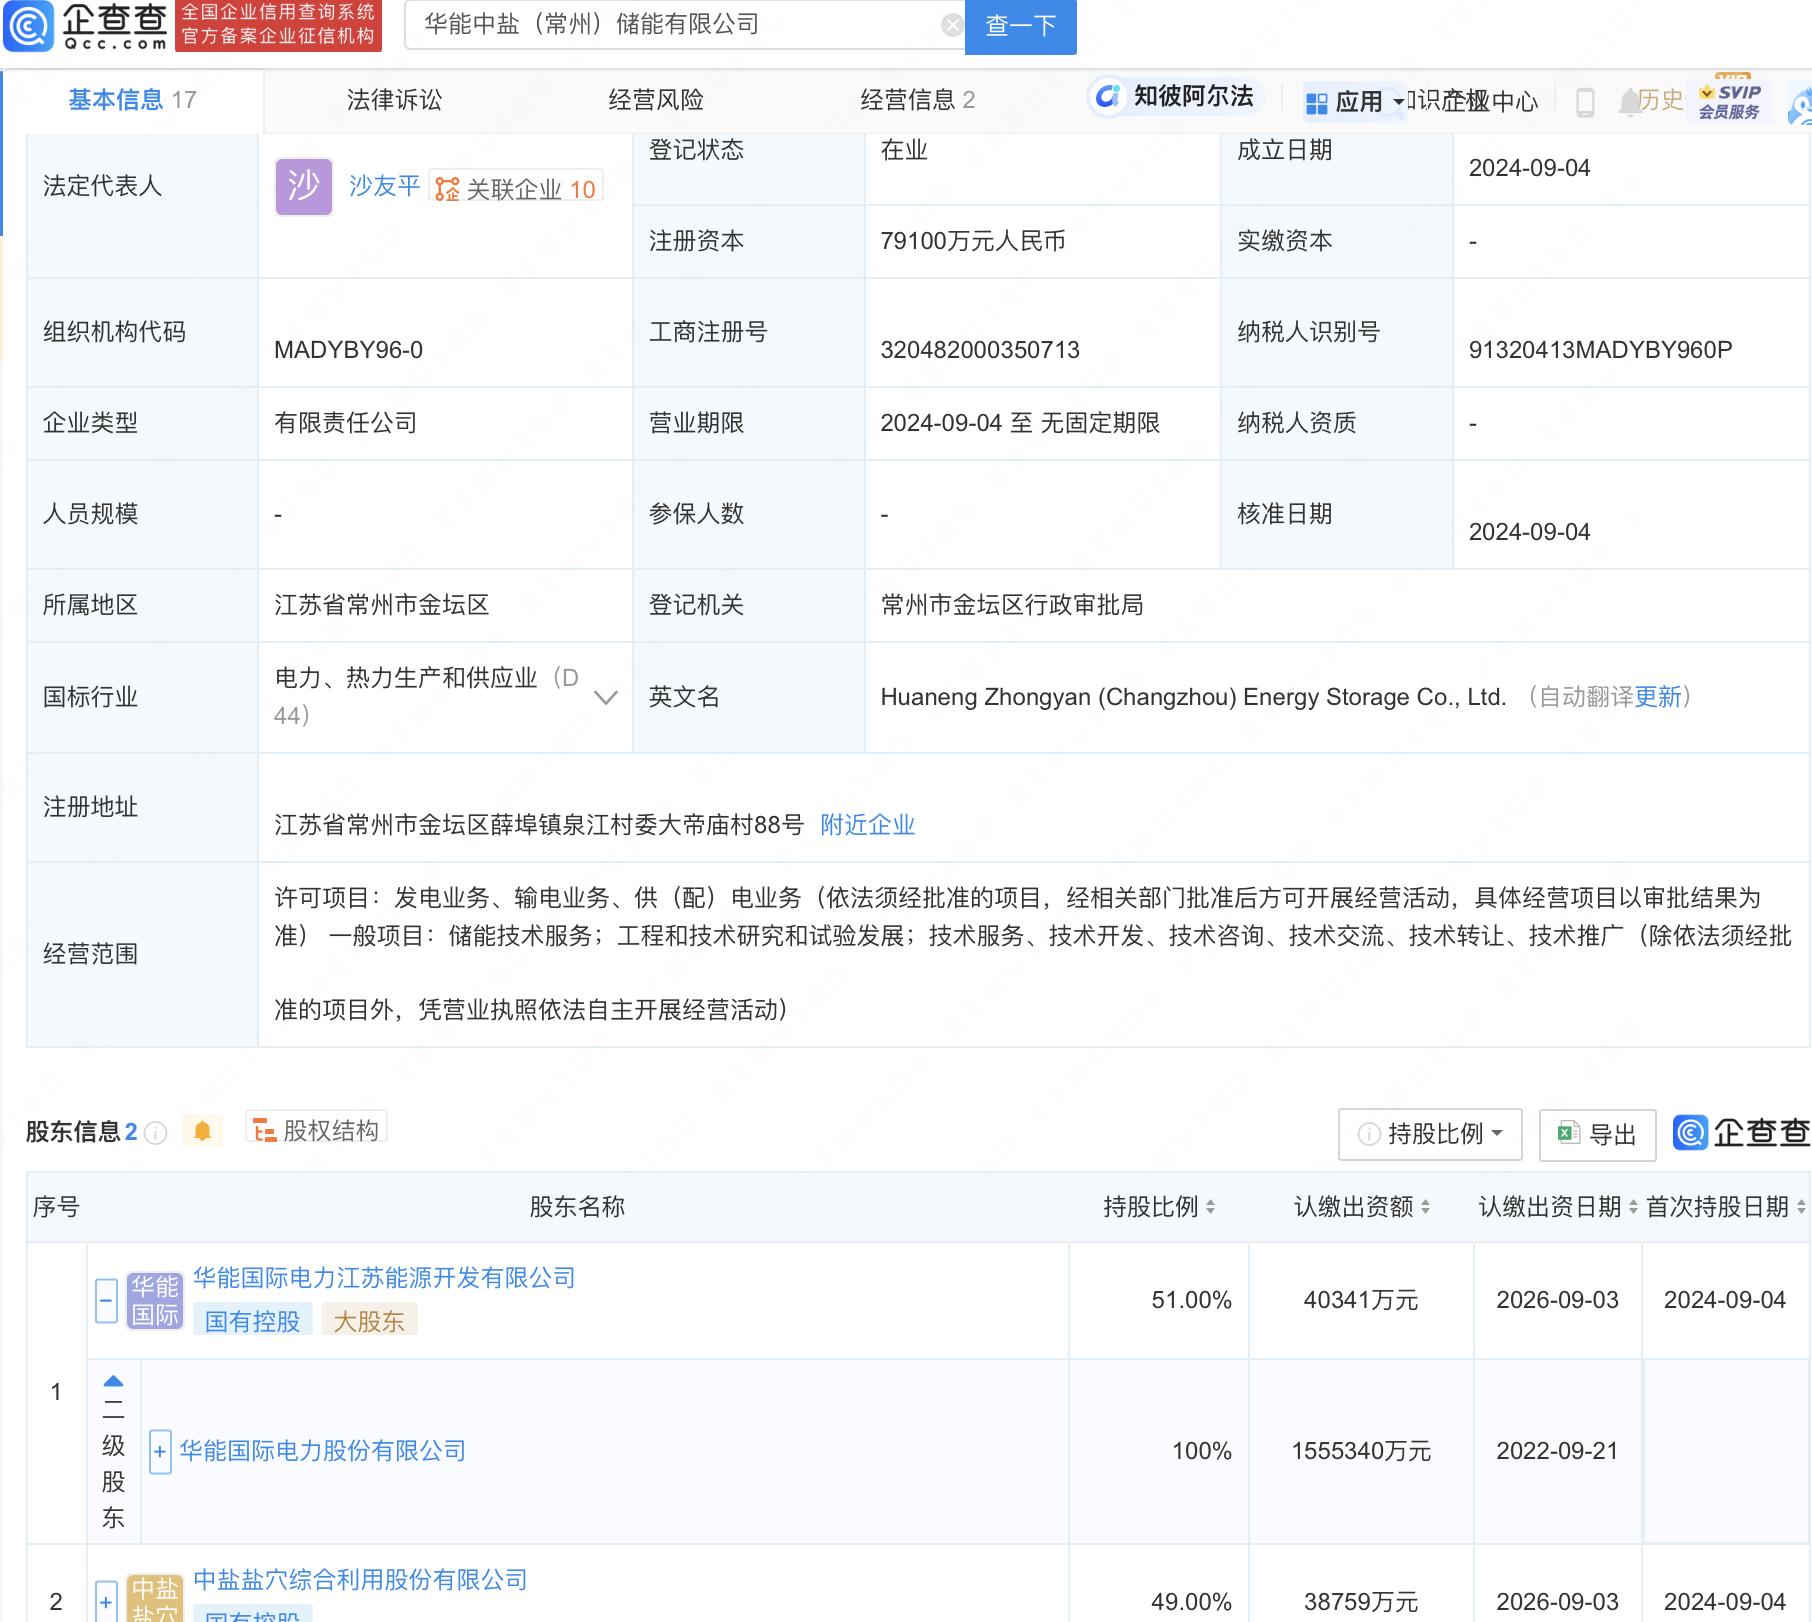Click the 沙 avatar of the legal representative
Viewport: 1812px width, 1622px height.
303,187
